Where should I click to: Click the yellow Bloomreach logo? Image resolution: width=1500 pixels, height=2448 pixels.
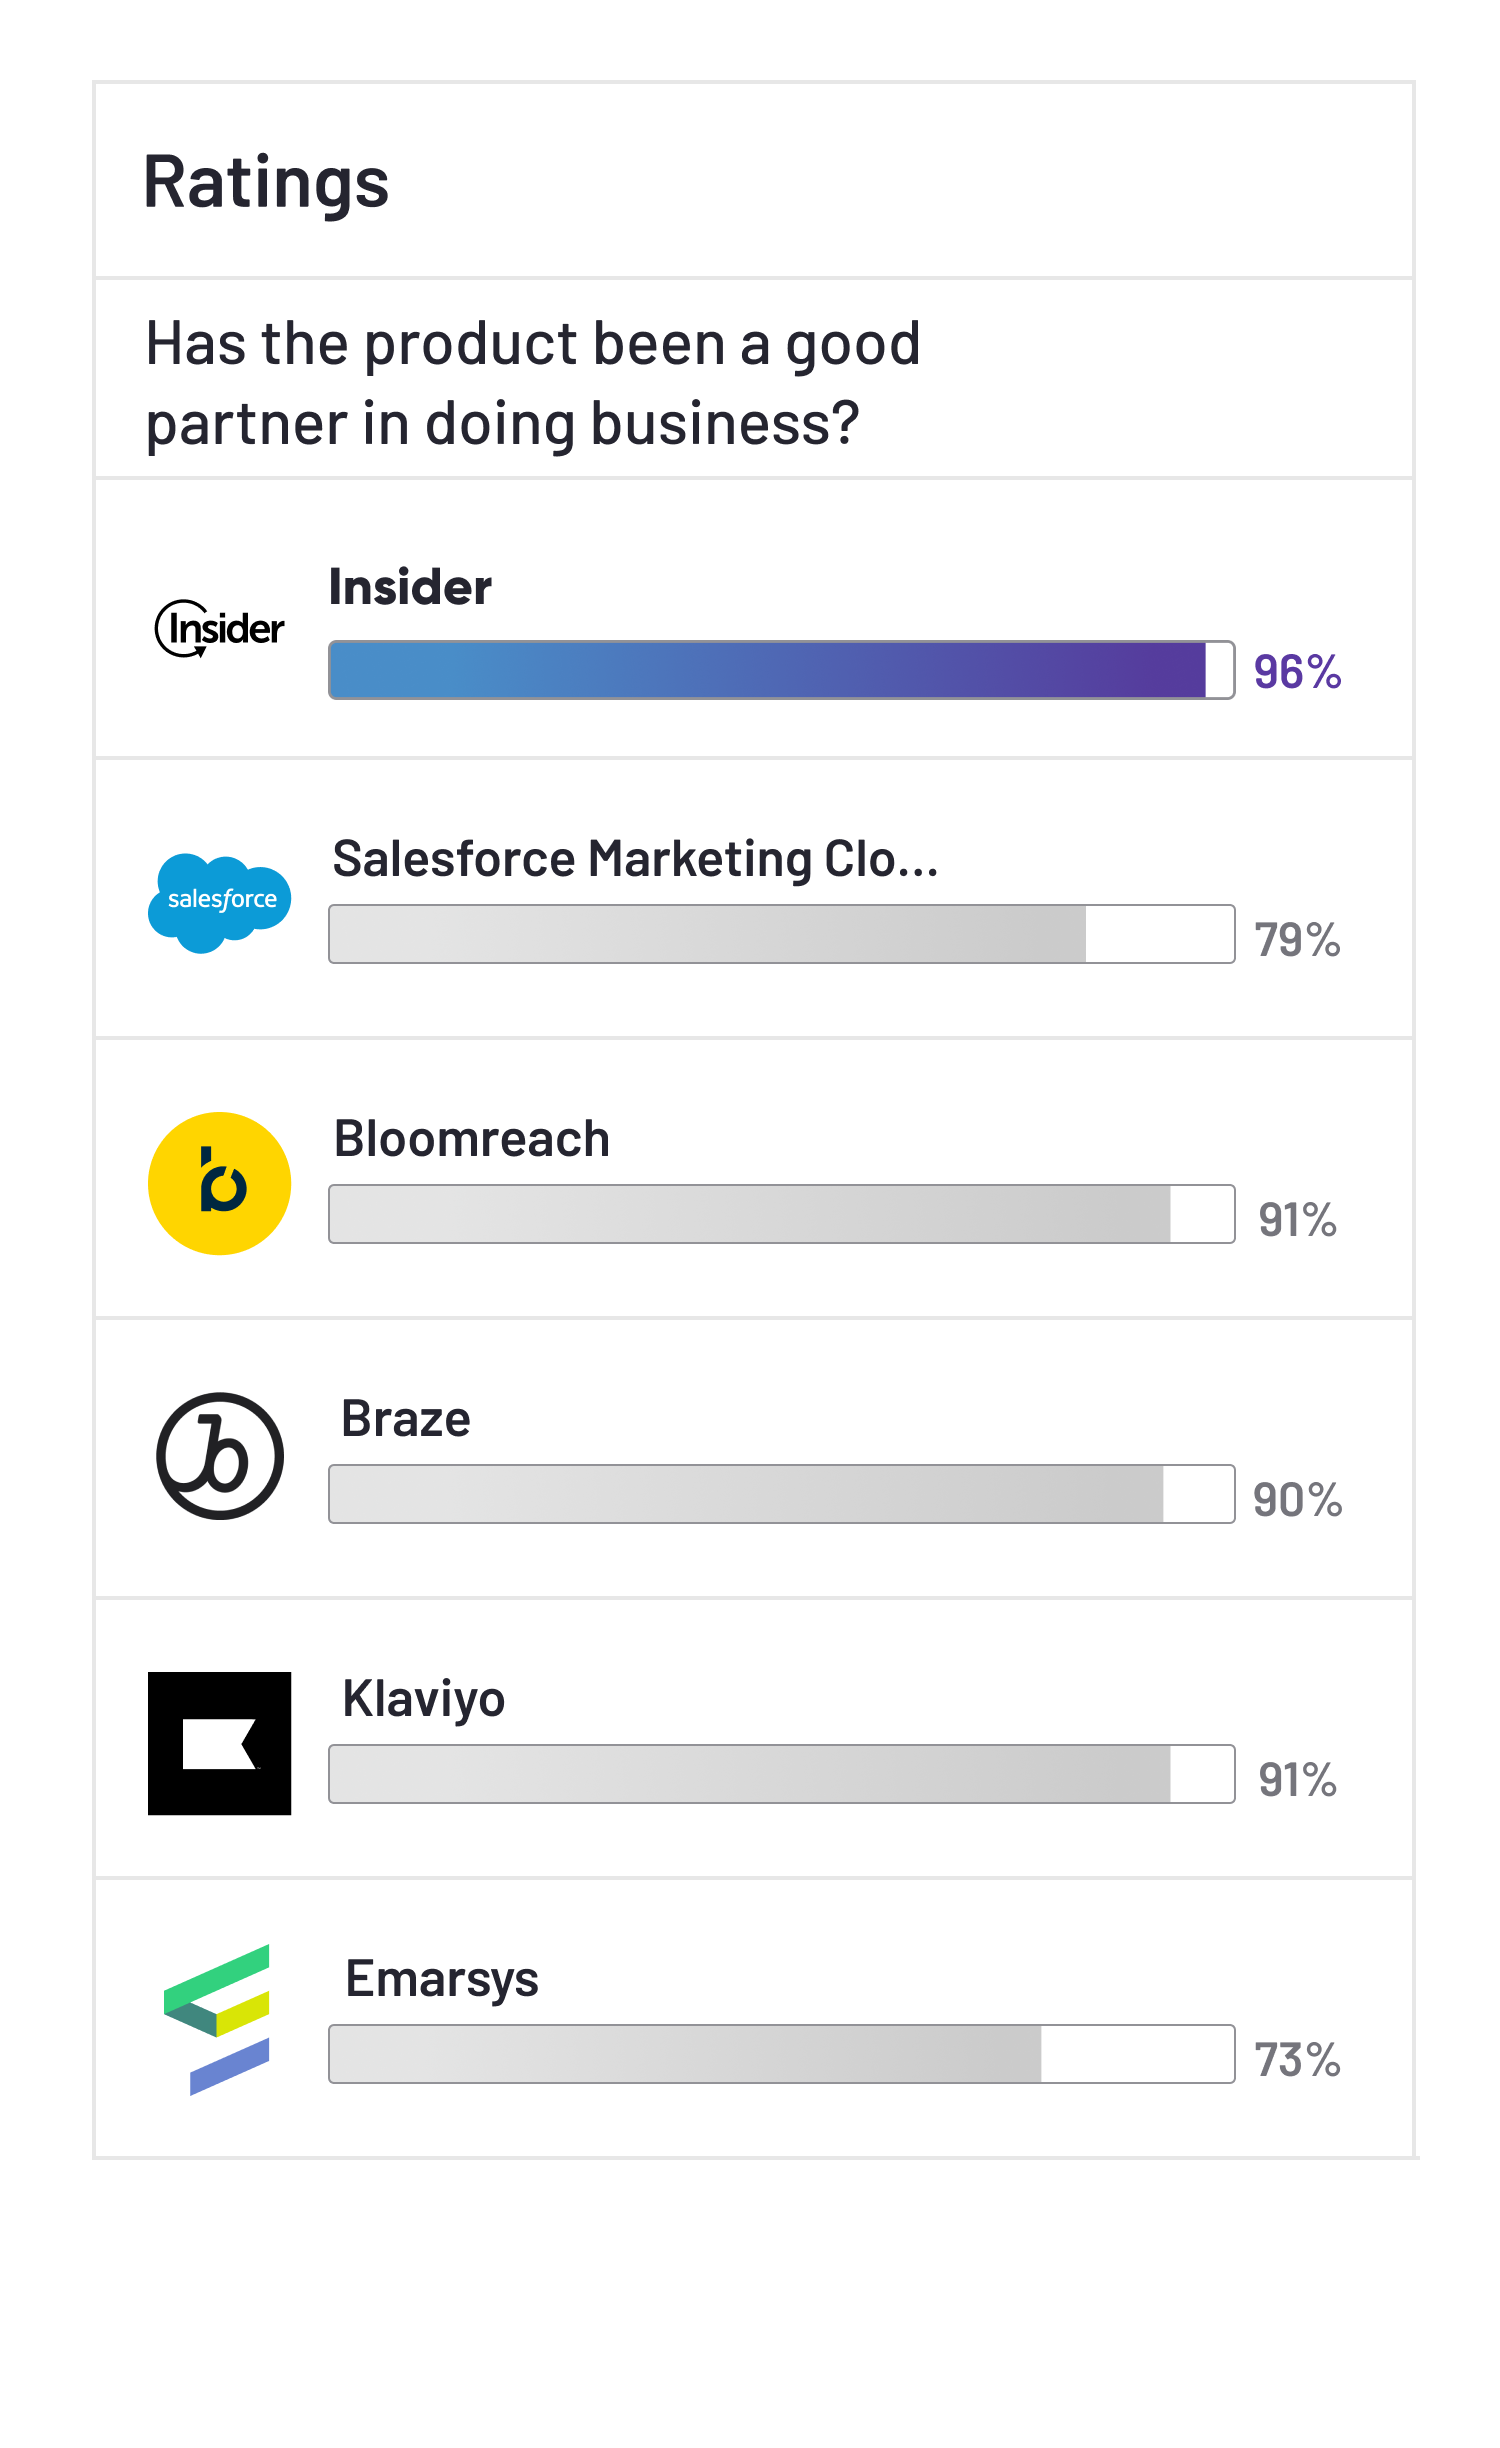click(x=219, y=1183)
